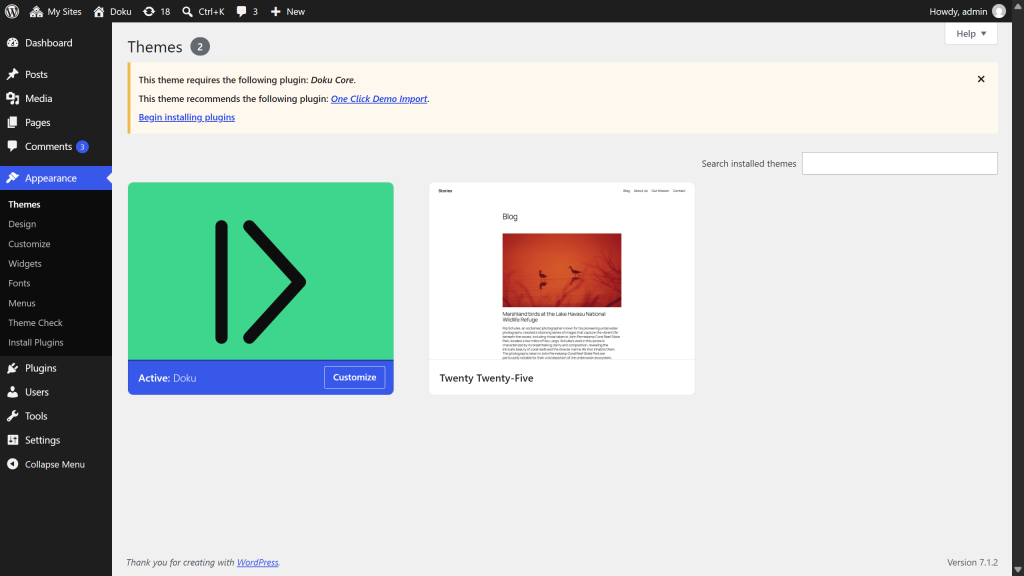Click the Appearance paintbrush icon

pos(12,178)
